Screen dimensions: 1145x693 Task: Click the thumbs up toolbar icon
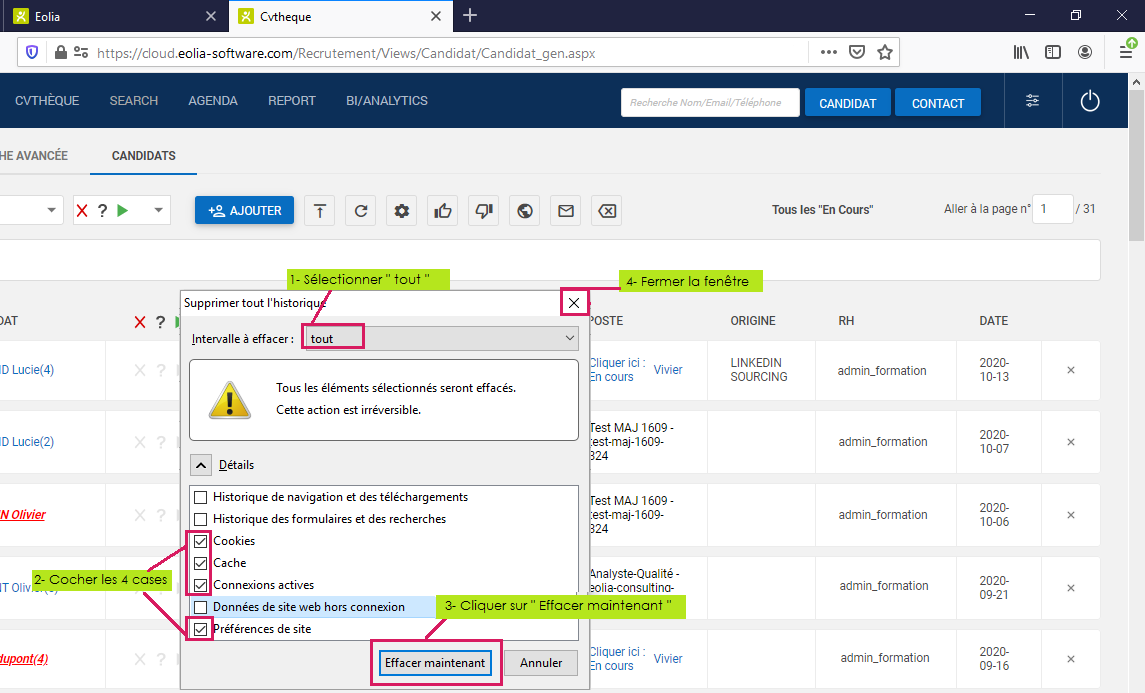click(x=442, y=211)
